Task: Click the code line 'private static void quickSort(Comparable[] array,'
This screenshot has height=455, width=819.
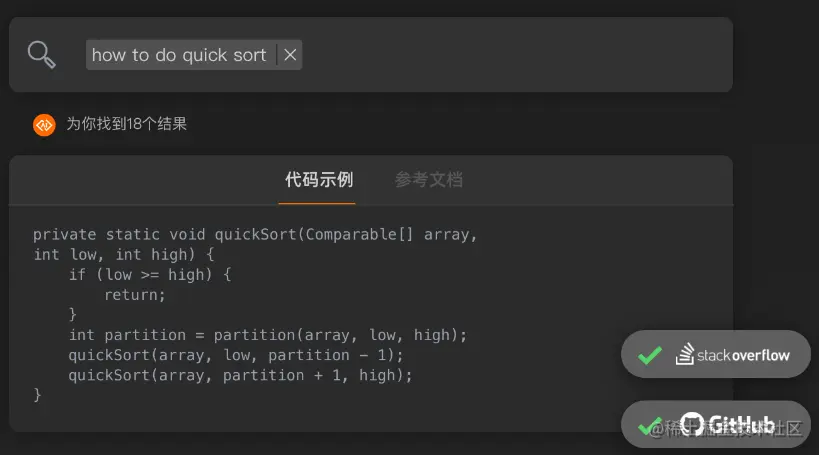Action: coord(255,235)
